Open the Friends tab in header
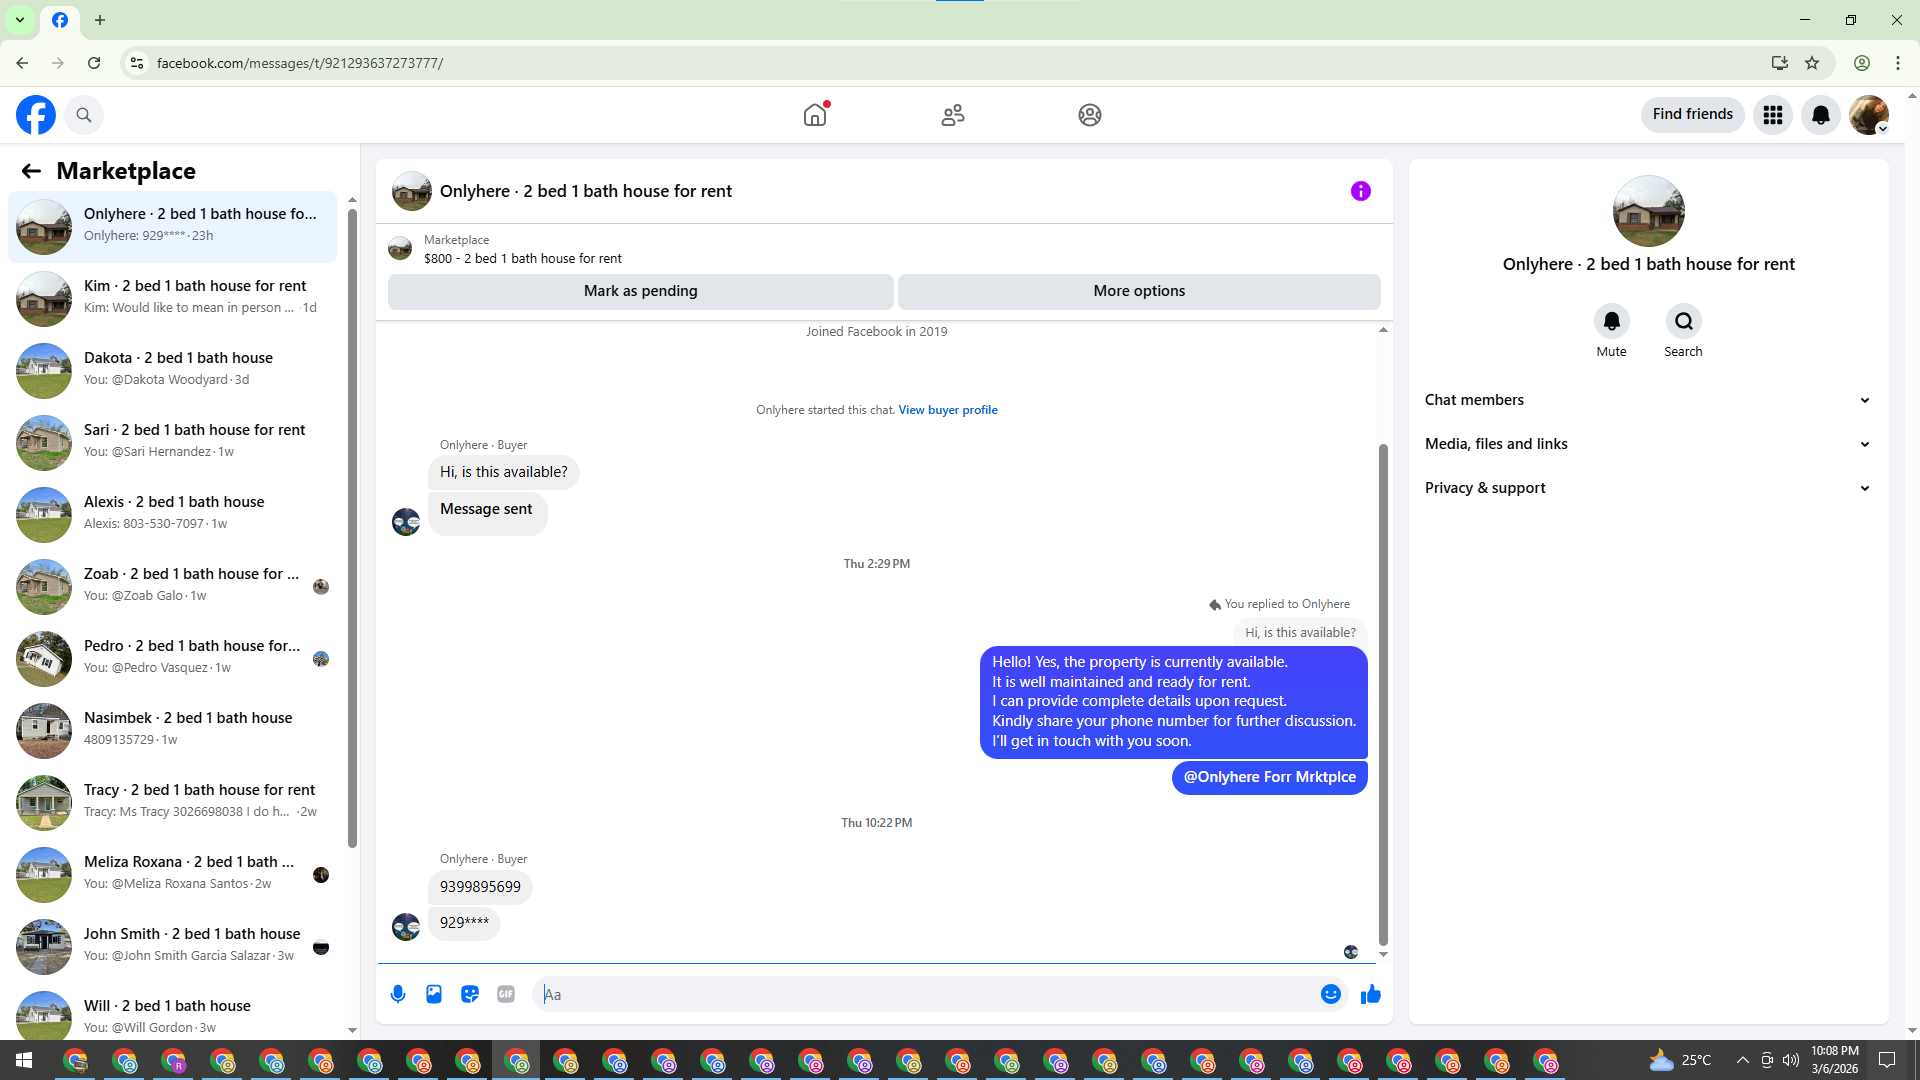1920x1080 pixels. coord(952,115)
